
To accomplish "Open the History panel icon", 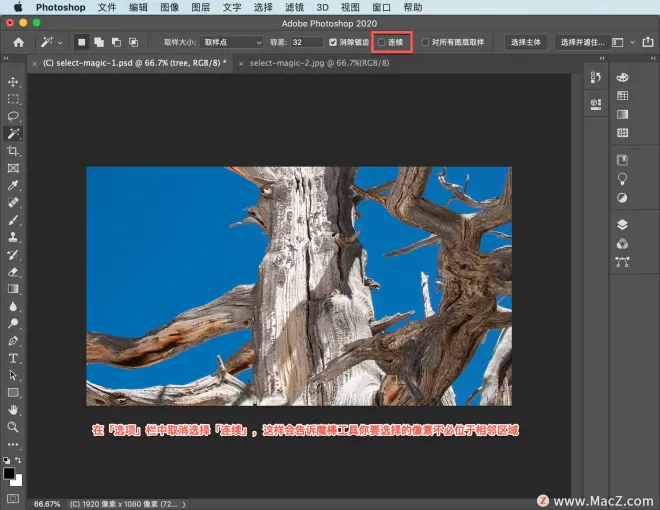I will (596, 77).
